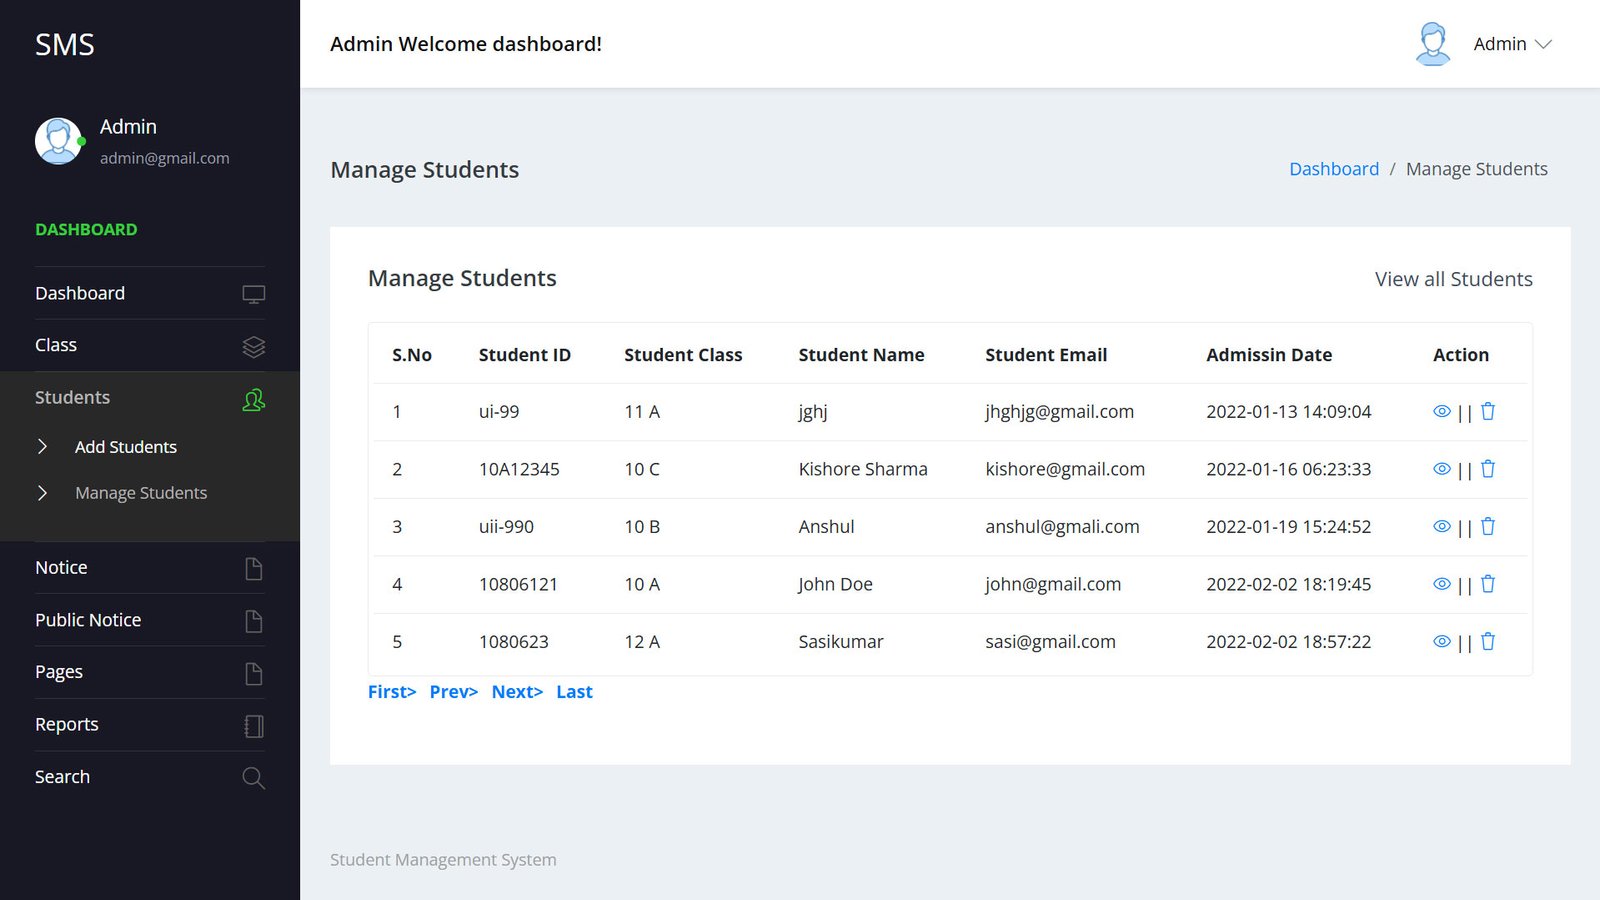Viewport: 1600px width, 900px height.
Task: Go to Prev page of students
Action: click(454, 692)
